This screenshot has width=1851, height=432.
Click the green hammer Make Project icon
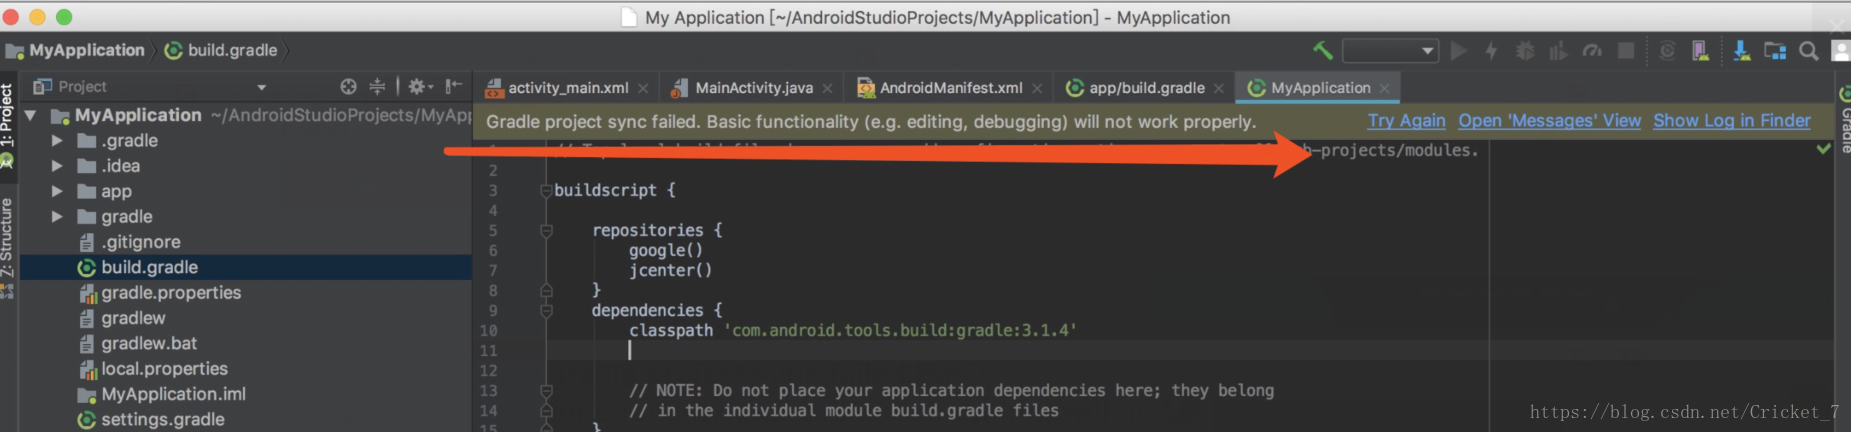[x=1322, y=50]
